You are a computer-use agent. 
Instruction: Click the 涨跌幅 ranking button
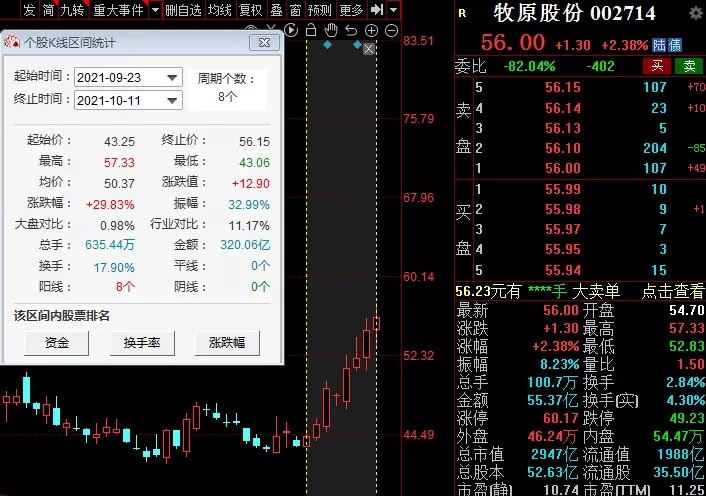click(x=227, y=343)
